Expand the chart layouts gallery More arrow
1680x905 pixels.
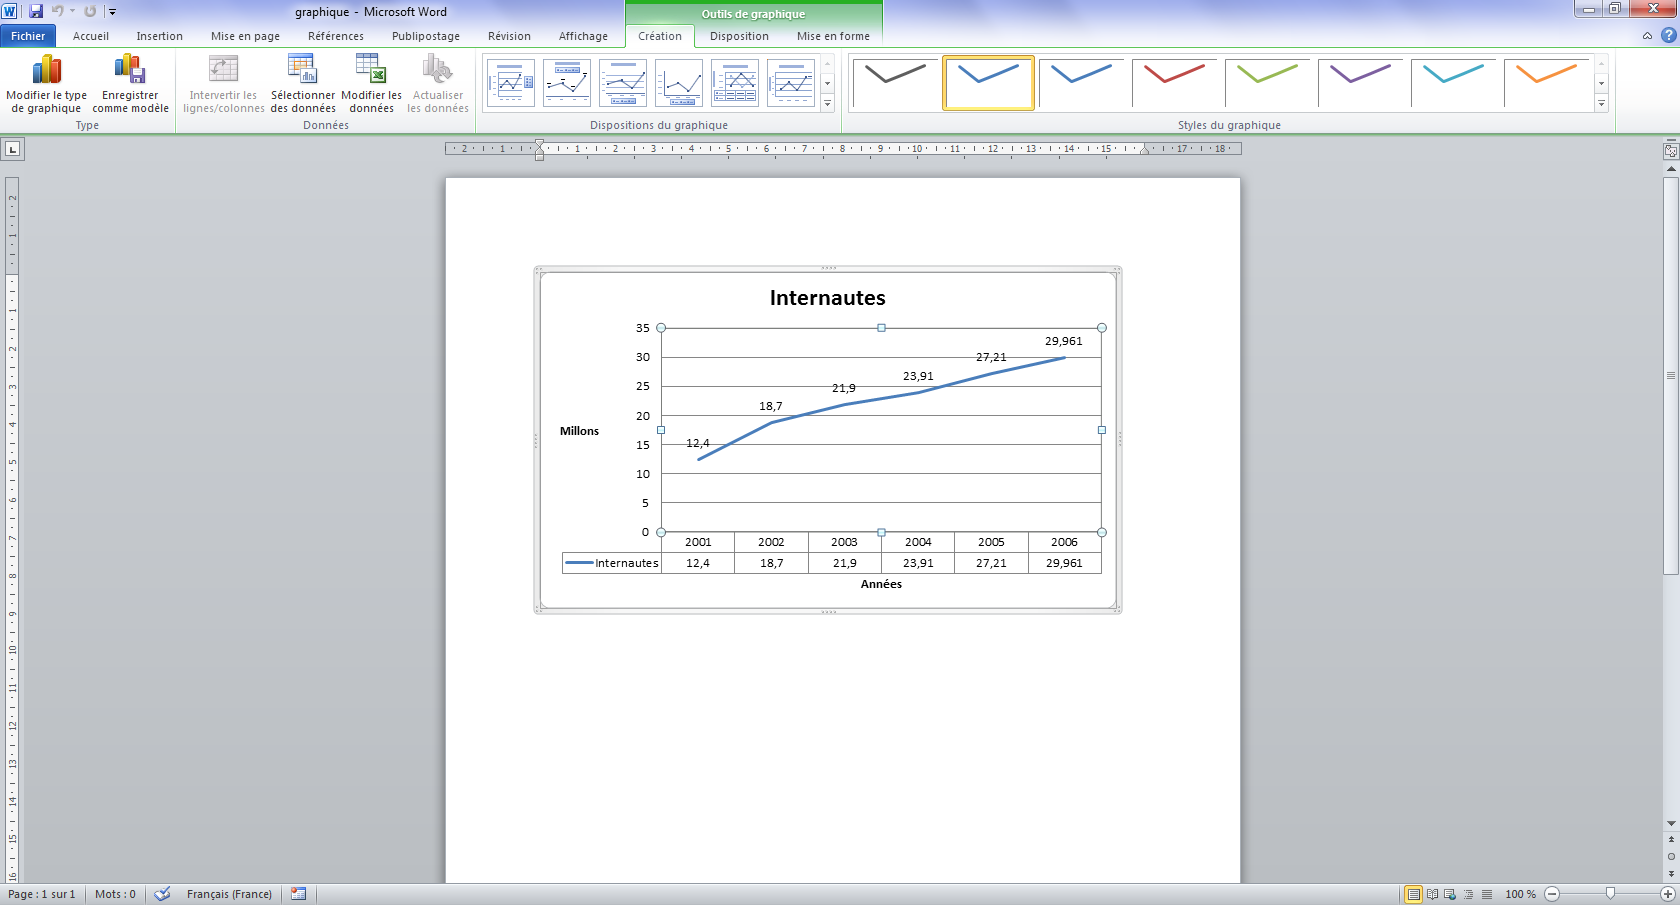pyautogui.click(x=827, y=103)
